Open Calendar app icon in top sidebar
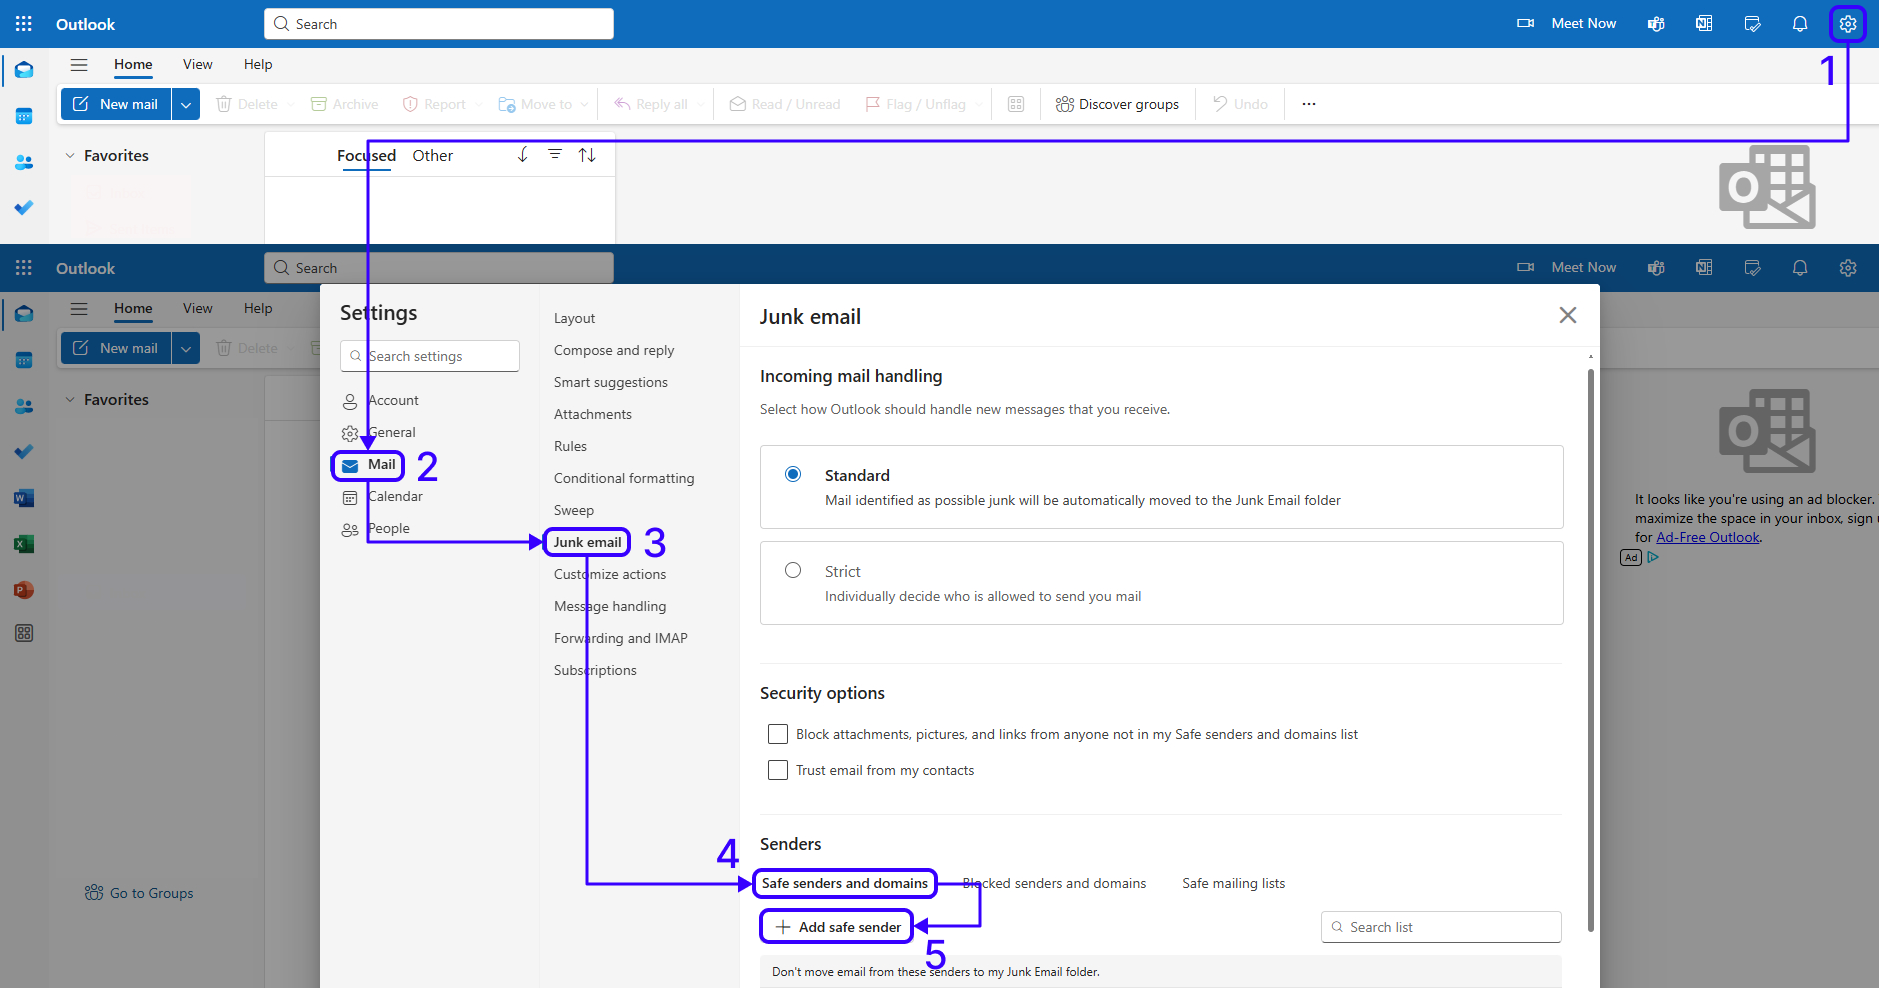 (24, 116)
